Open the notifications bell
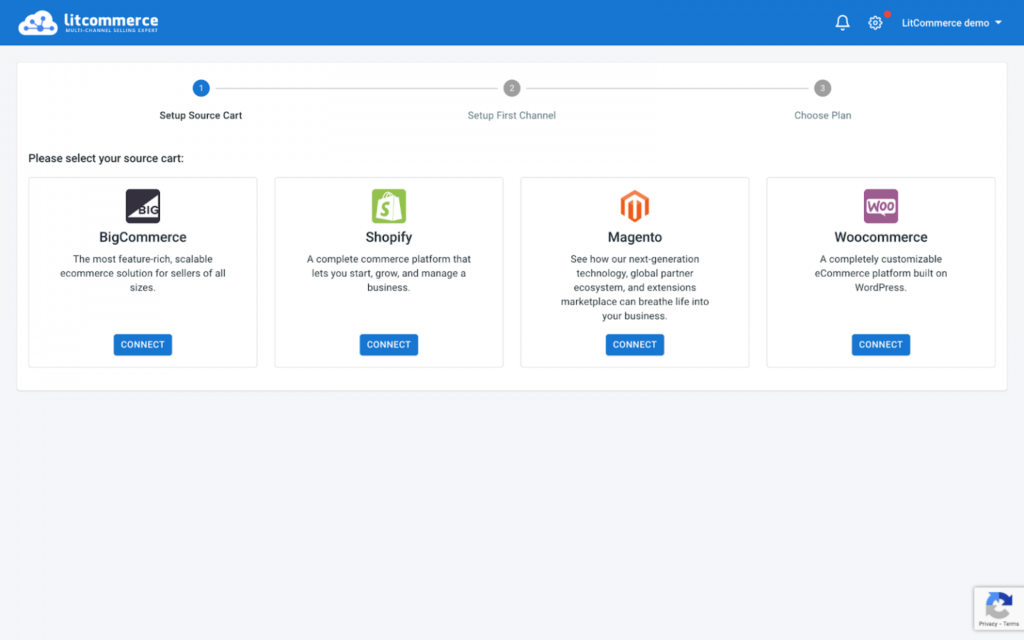The height and width of the screenshot is (640, 1024). coord(842,23)
